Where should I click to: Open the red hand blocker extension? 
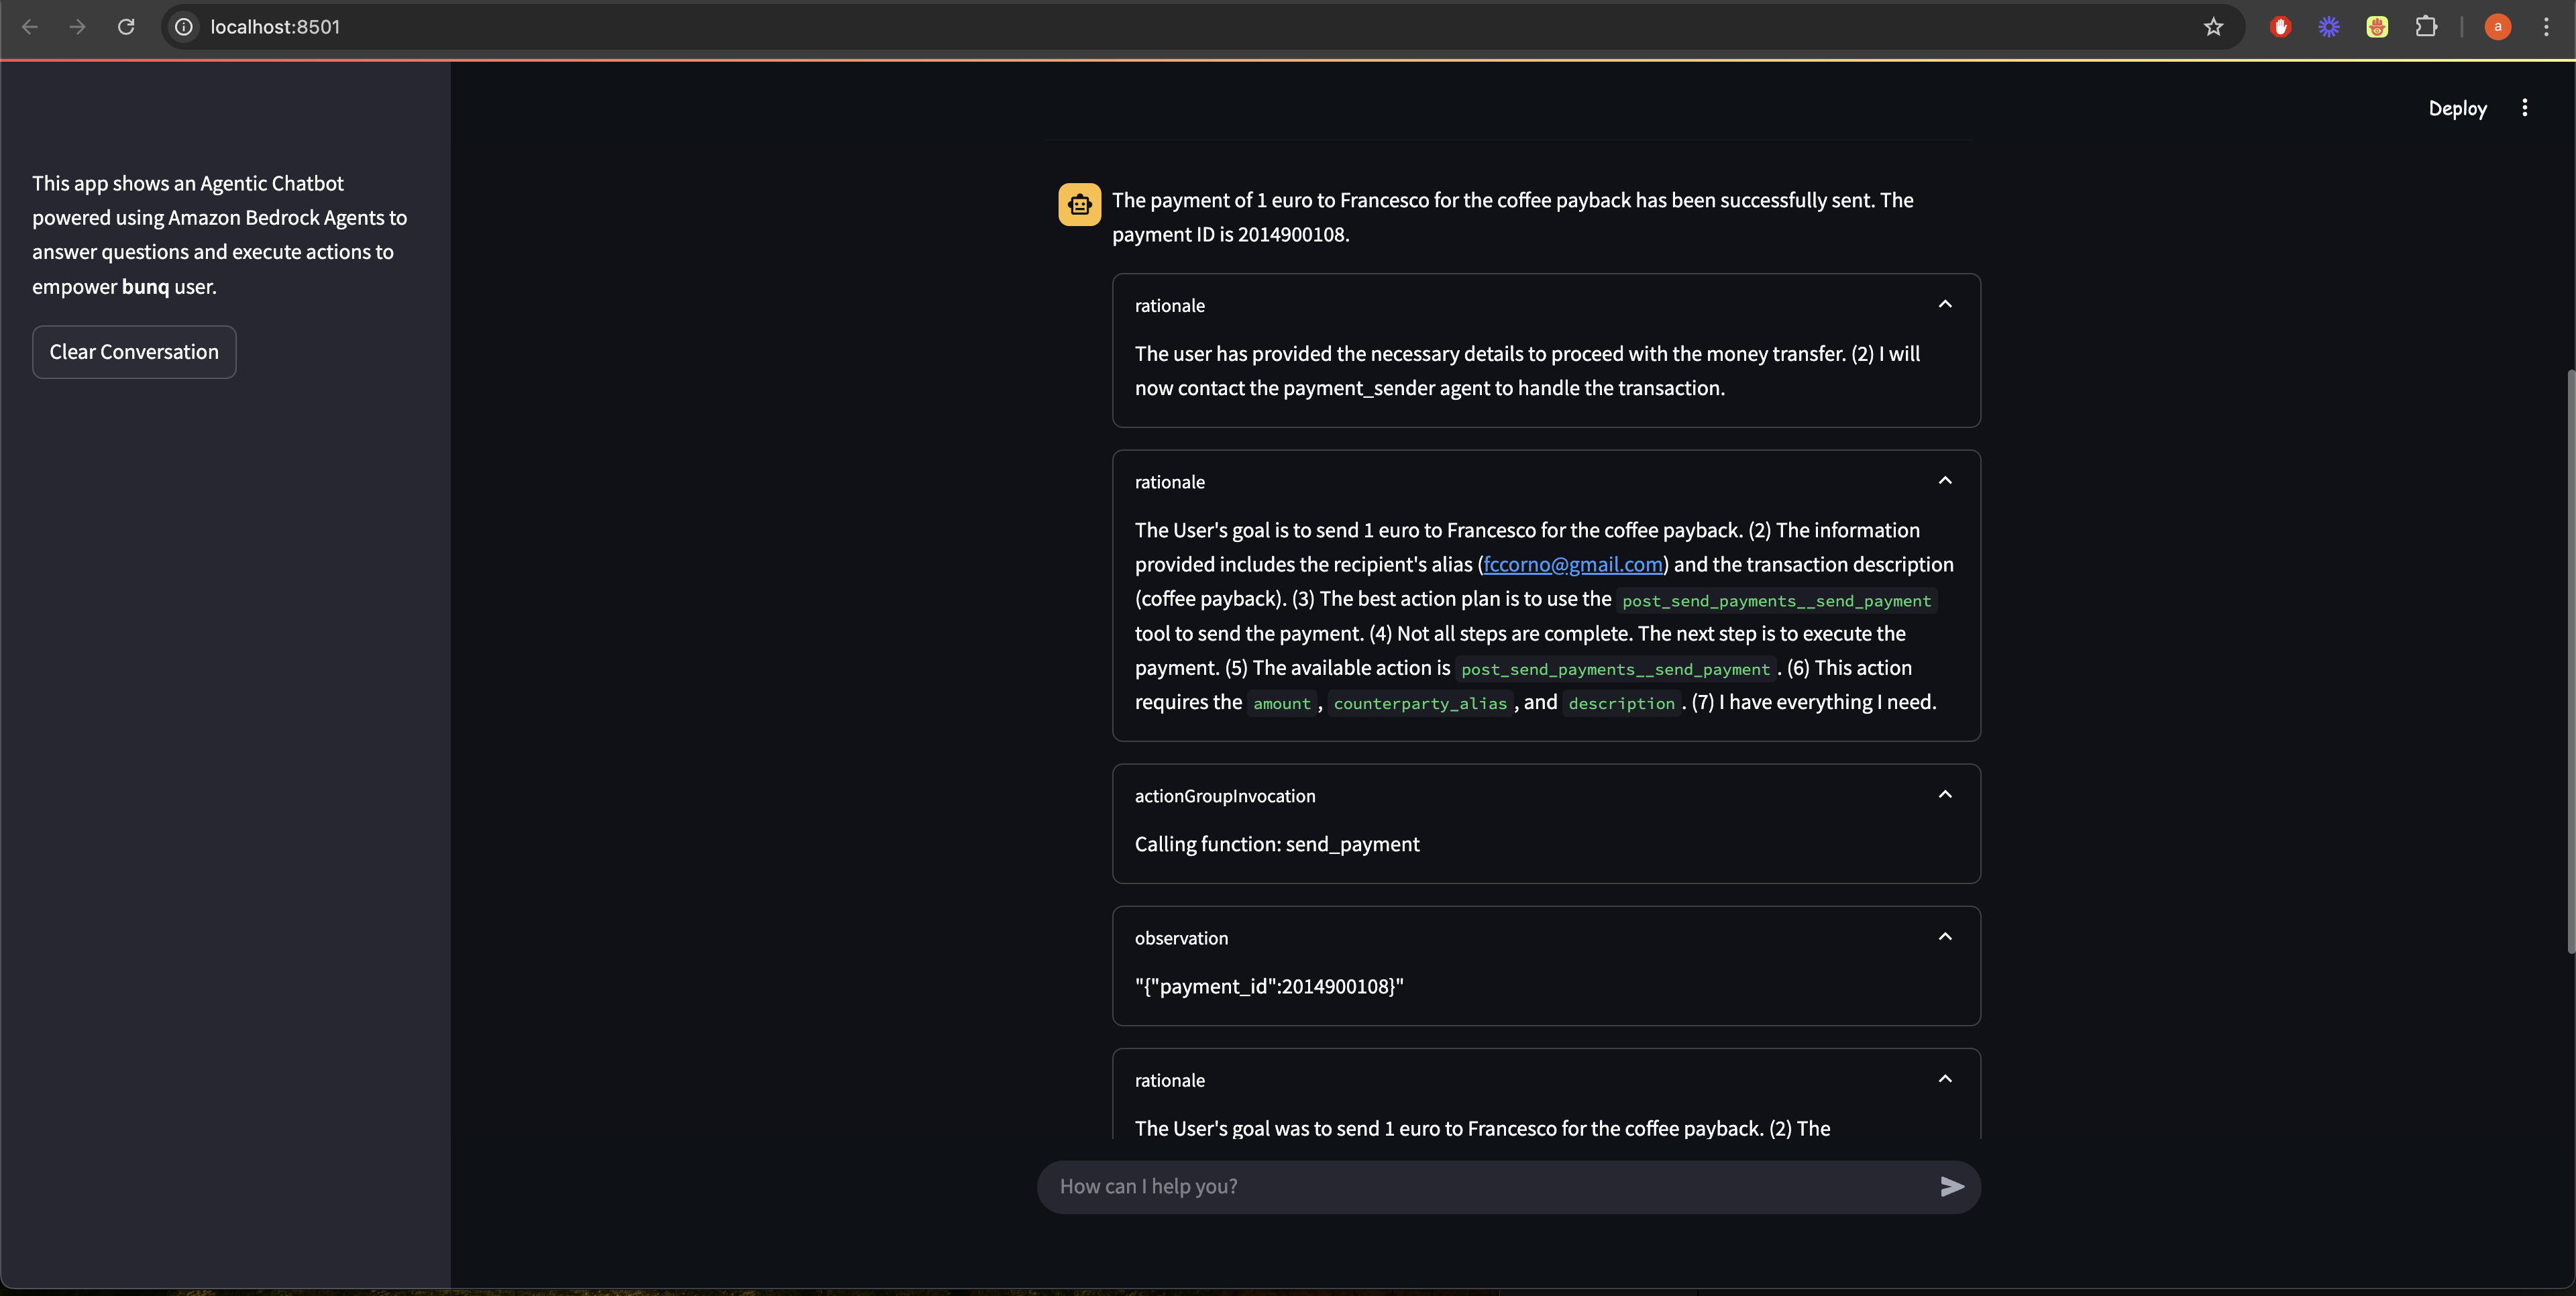[2280, 27]
